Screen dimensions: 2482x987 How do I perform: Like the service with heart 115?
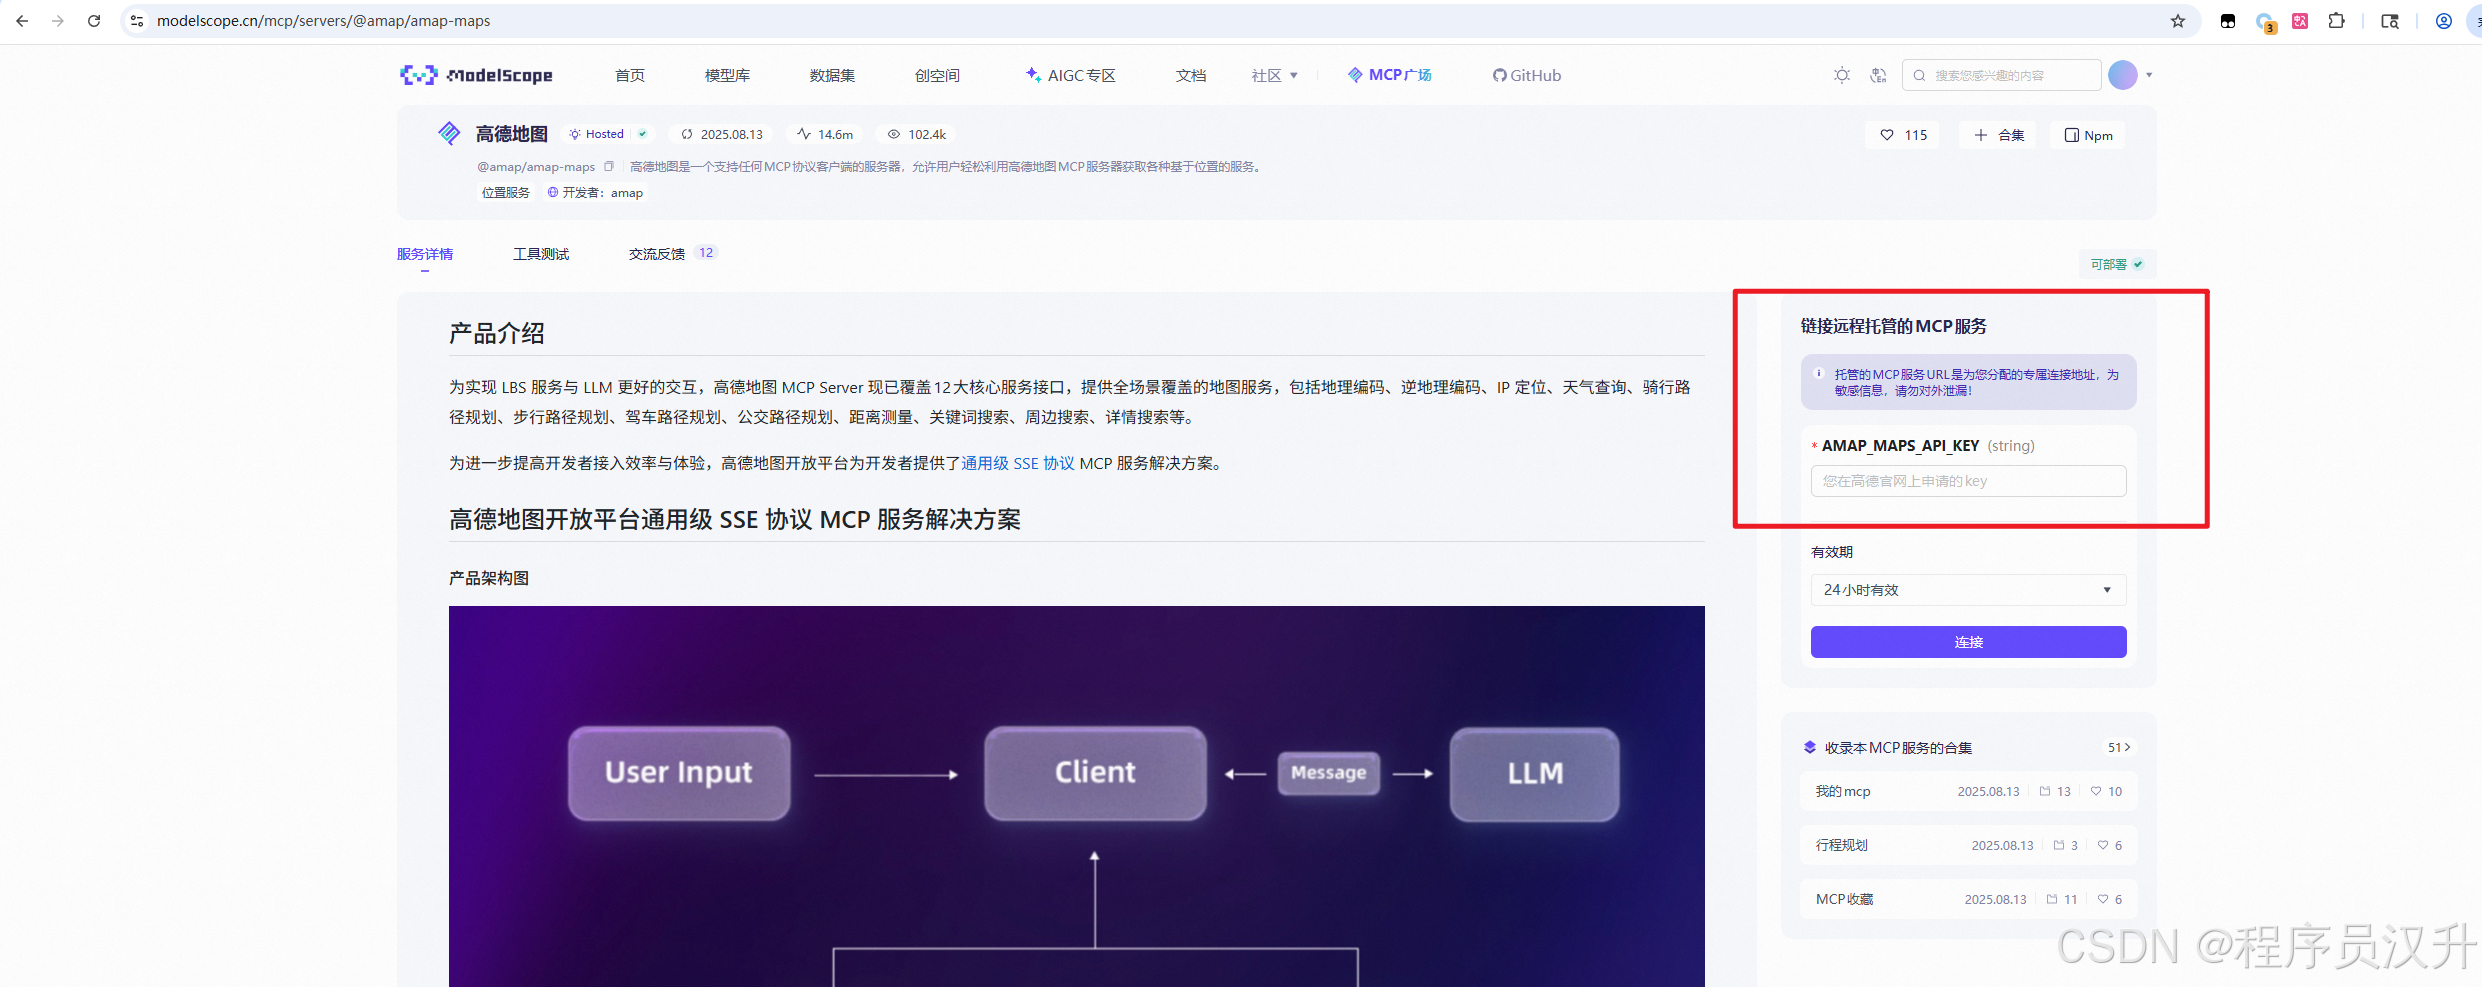pos(1903,135)
